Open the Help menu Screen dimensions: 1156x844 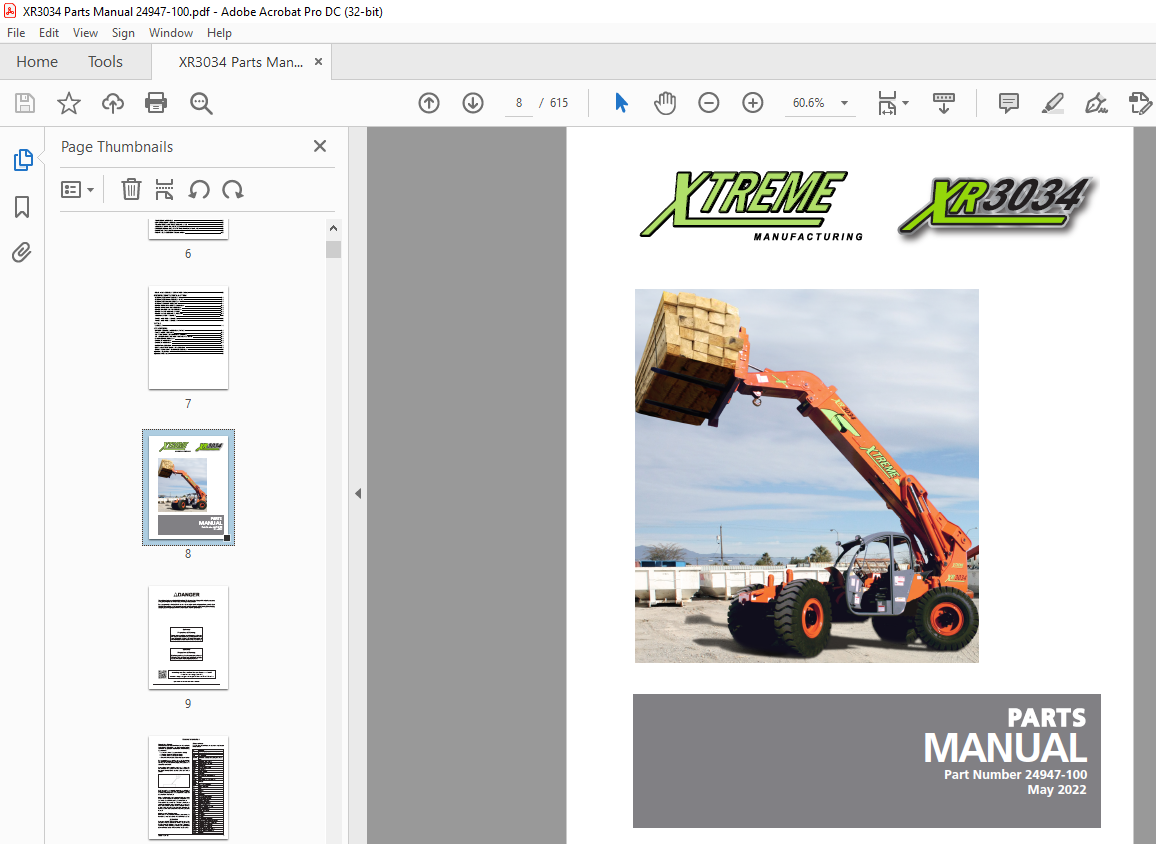219,32
